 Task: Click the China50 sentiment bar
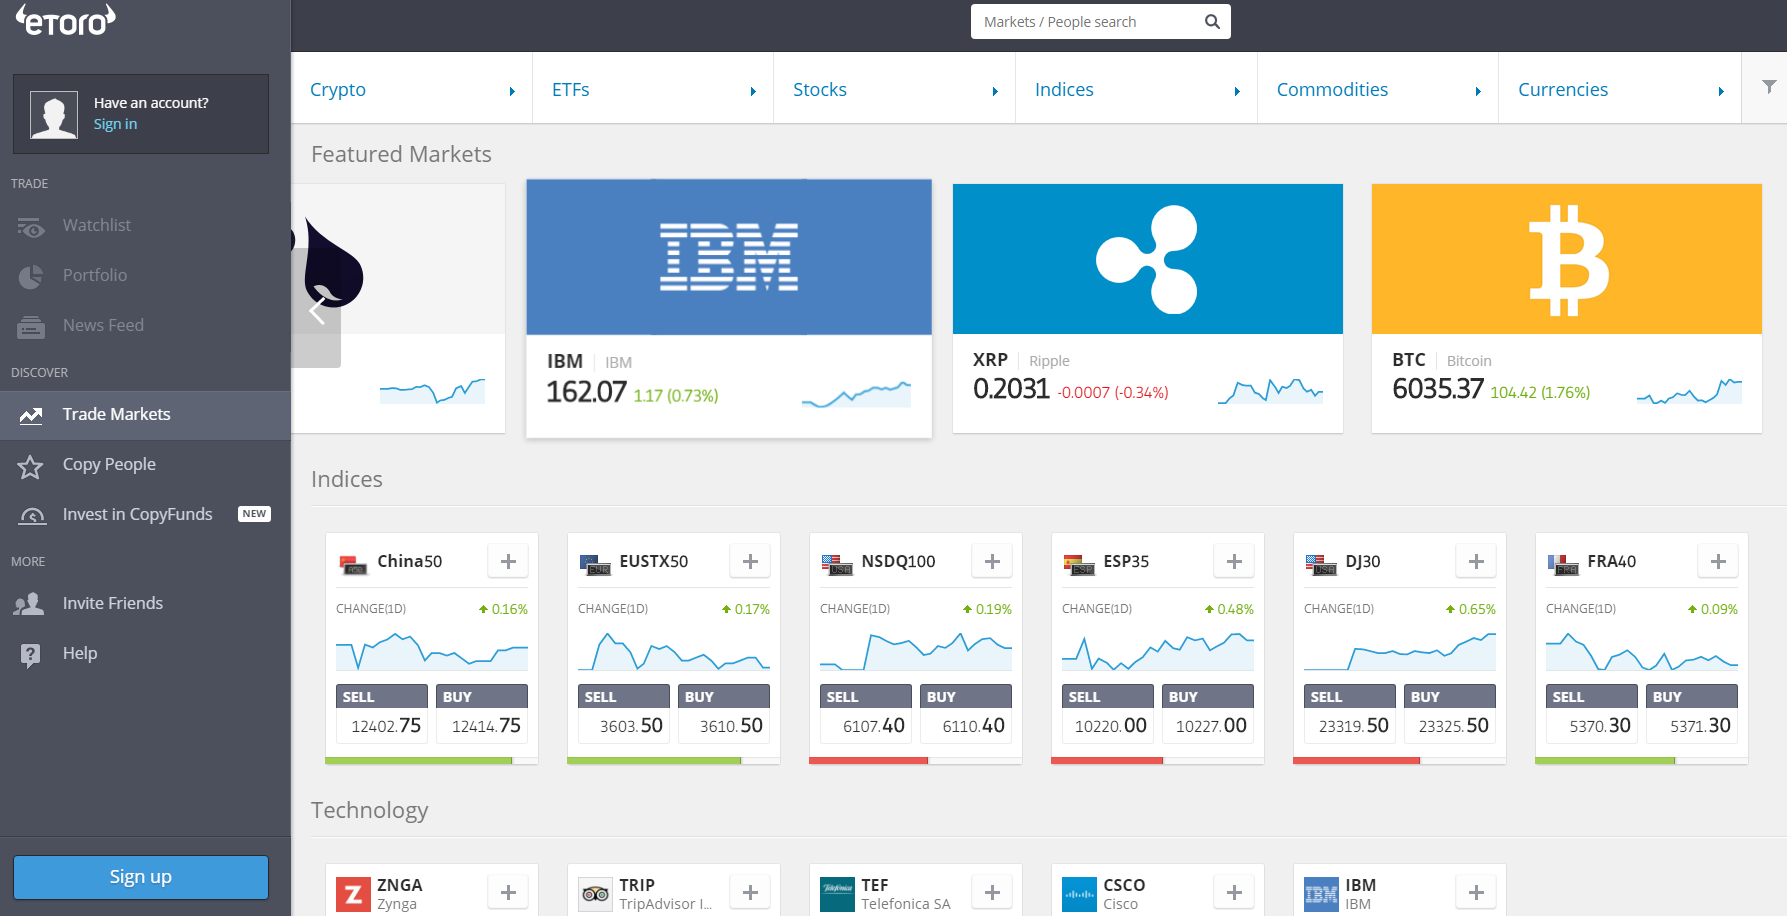pos(432,761)
